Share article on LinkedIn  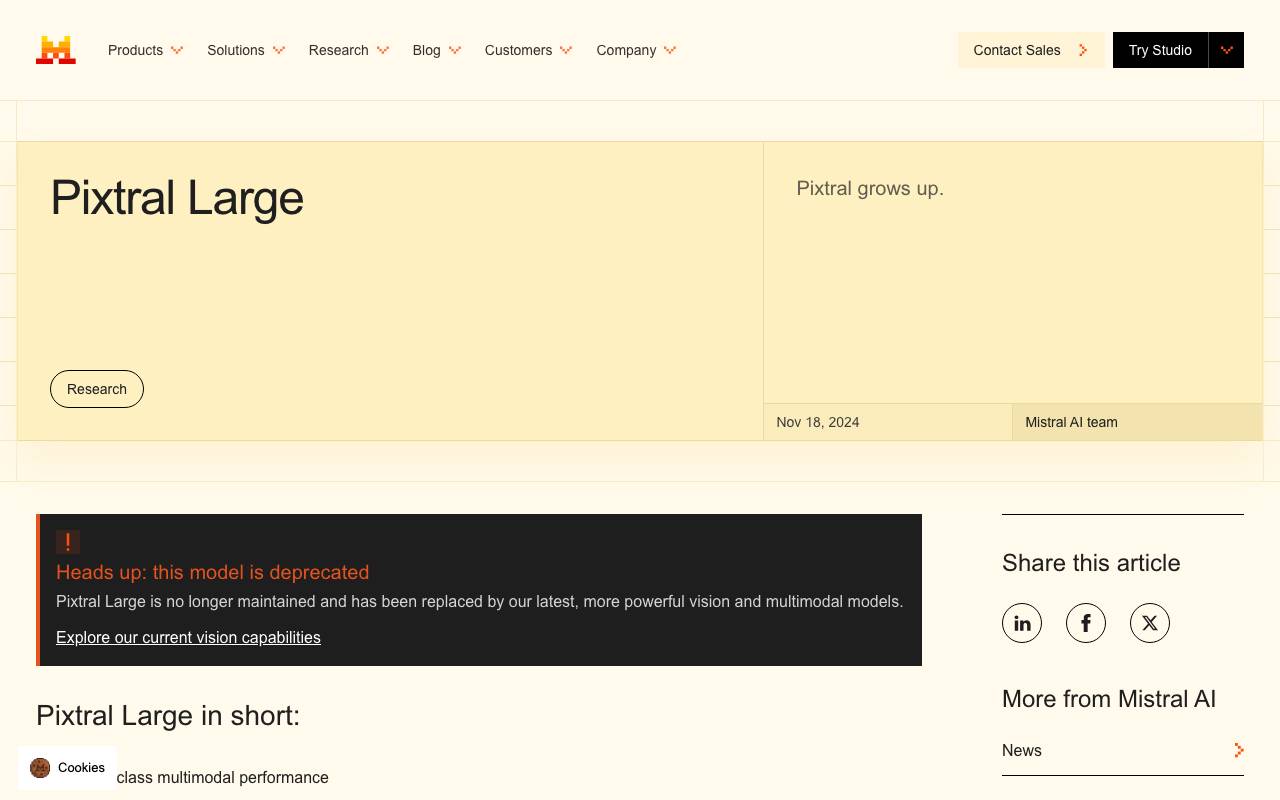click(1022, 623)
